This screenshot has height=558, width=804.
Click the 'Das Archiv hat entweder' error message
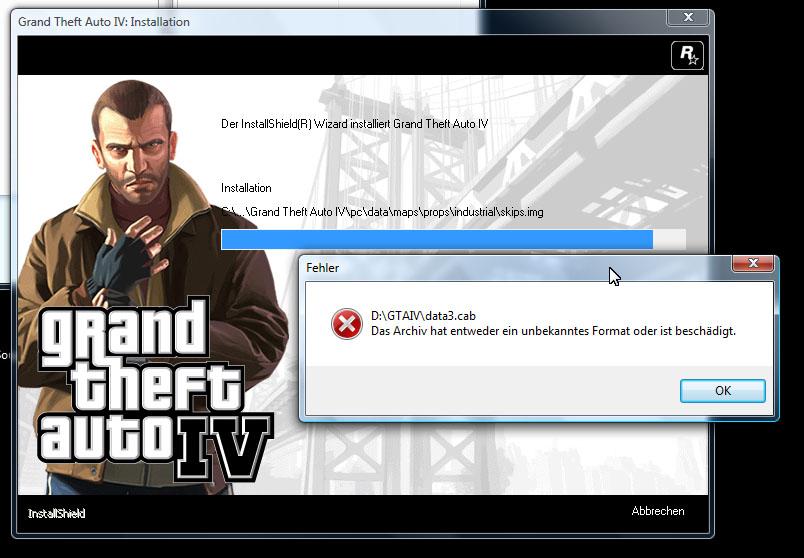[553, 331]
